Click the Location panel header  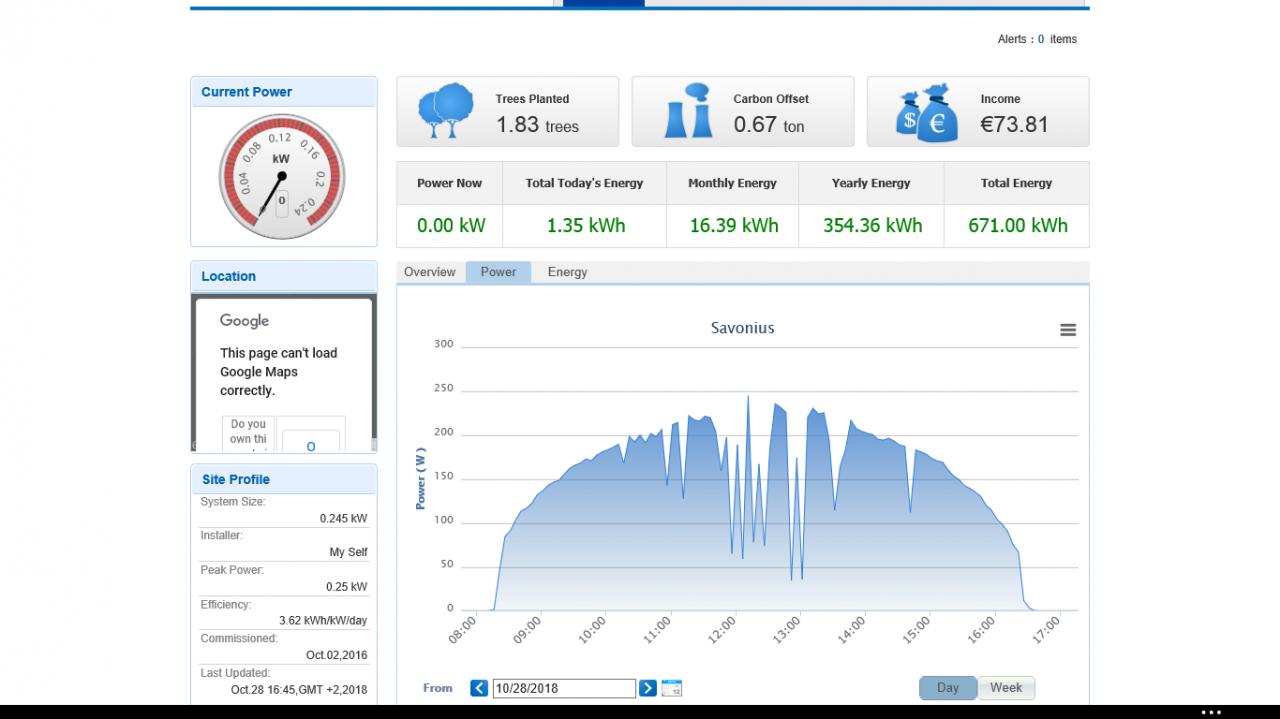(x=284, y=276)
